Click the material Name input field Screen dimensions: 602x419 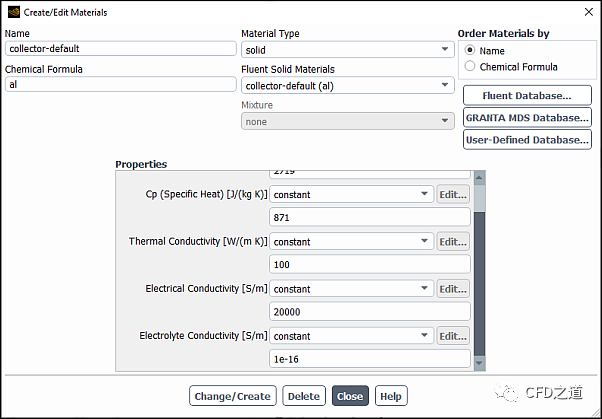point(119,49)
